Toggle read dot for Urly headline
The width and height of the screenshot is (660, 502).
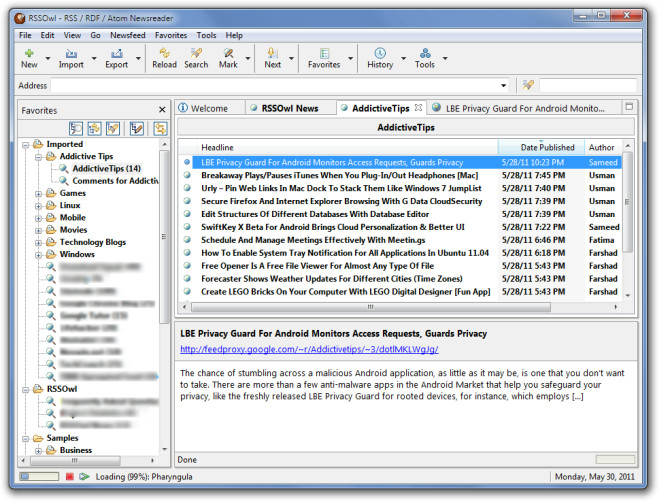click(x=187, y=188)
